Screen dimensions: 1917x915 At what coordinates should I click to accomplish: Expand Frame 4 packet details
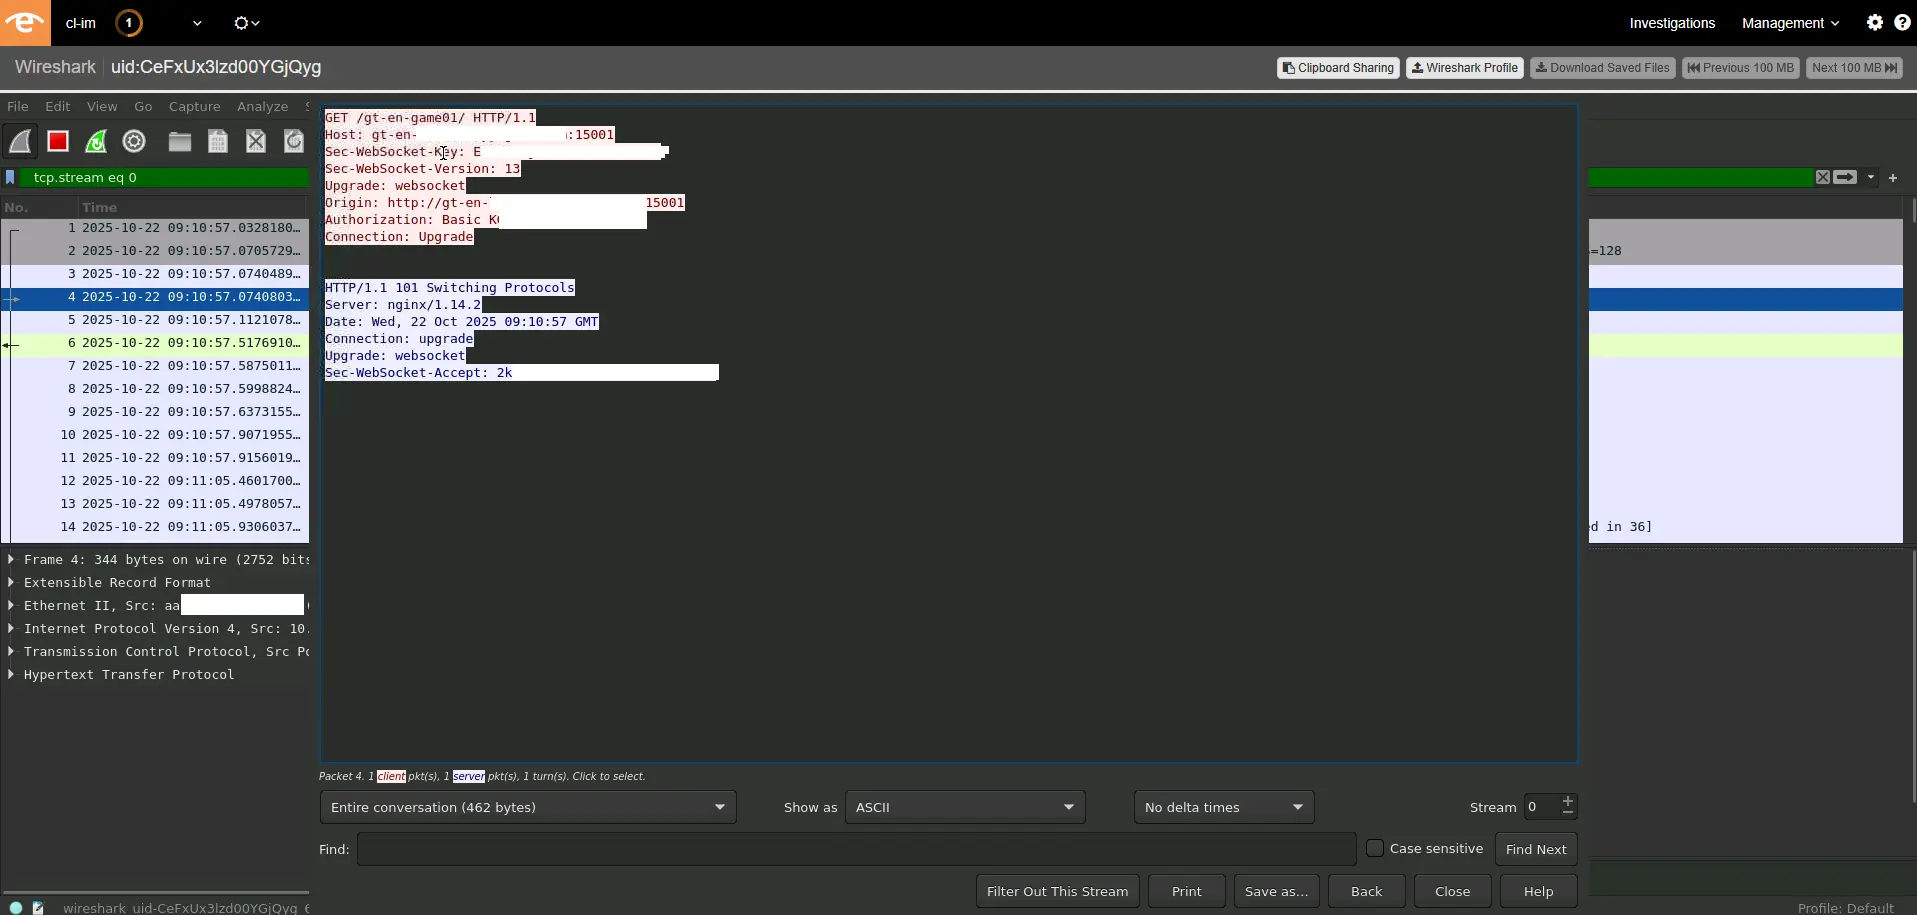pos(10,559)
